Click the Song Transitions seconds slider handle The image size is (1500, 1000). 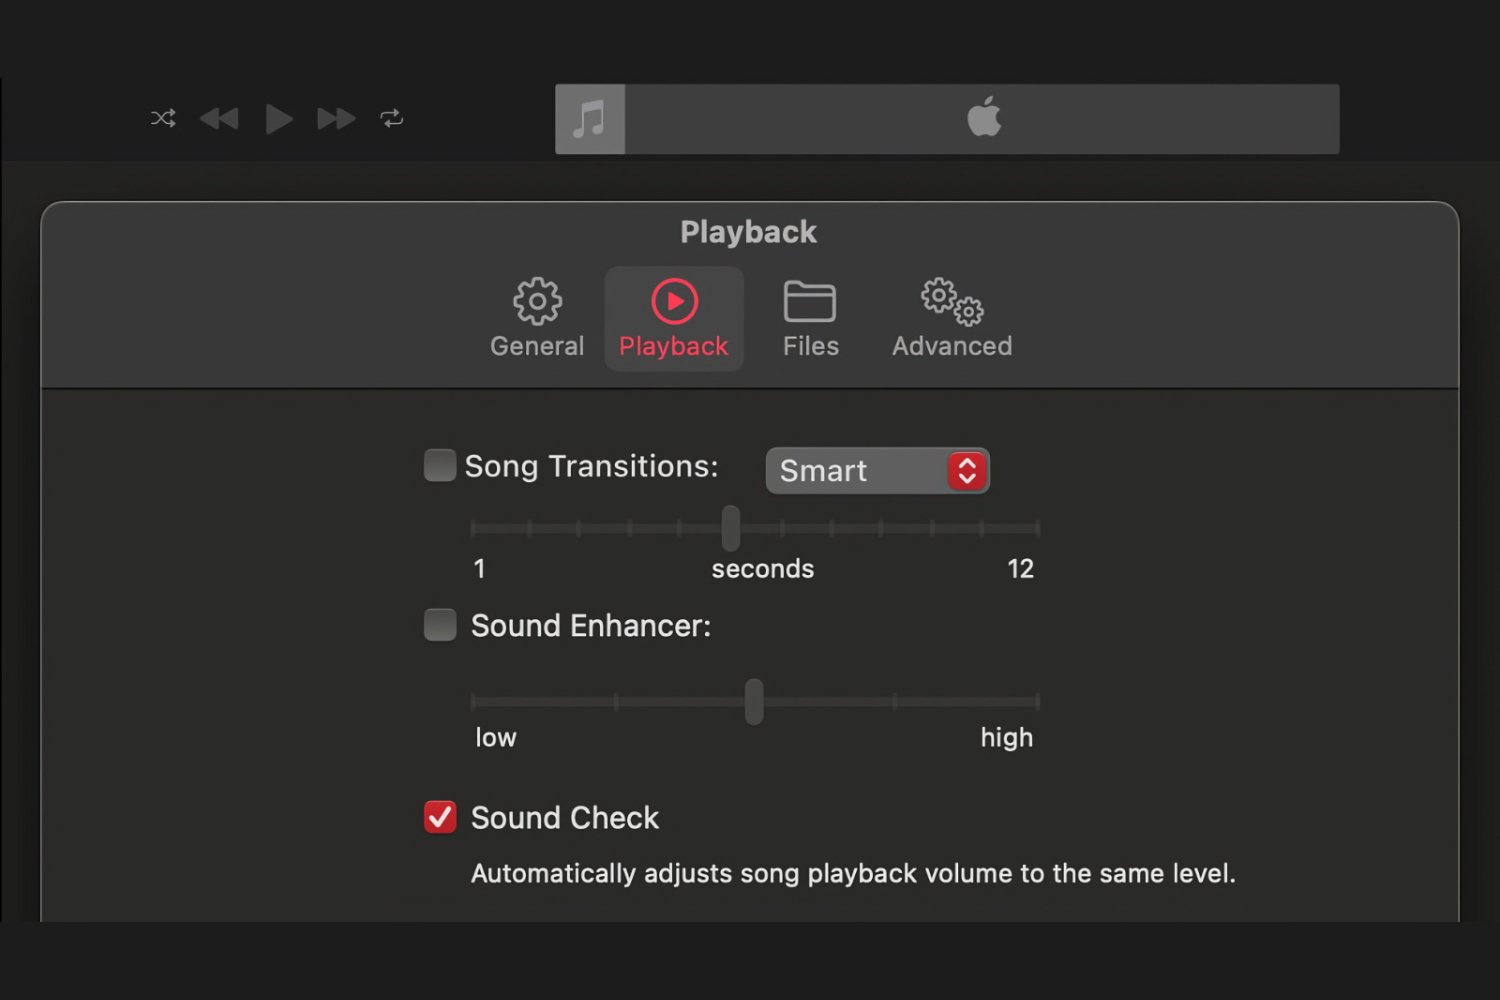731,528
